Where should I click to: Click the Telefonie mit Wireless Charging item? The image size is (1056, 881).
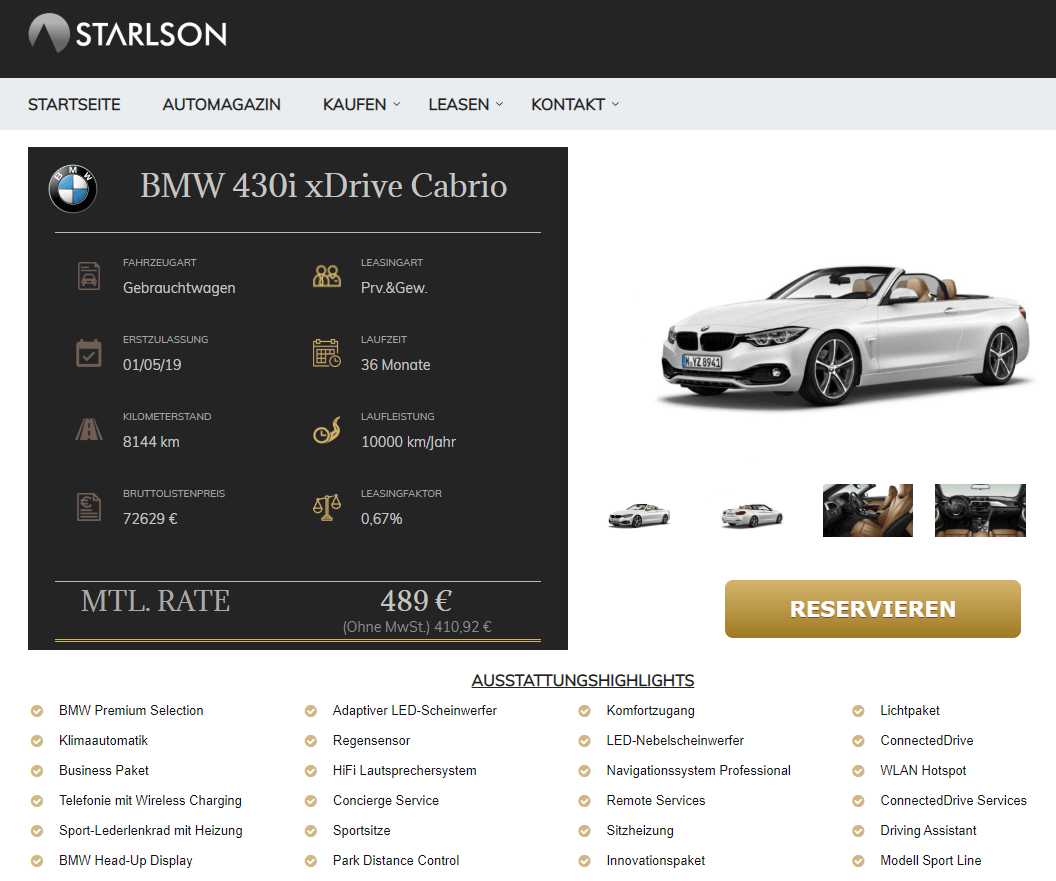150,800
